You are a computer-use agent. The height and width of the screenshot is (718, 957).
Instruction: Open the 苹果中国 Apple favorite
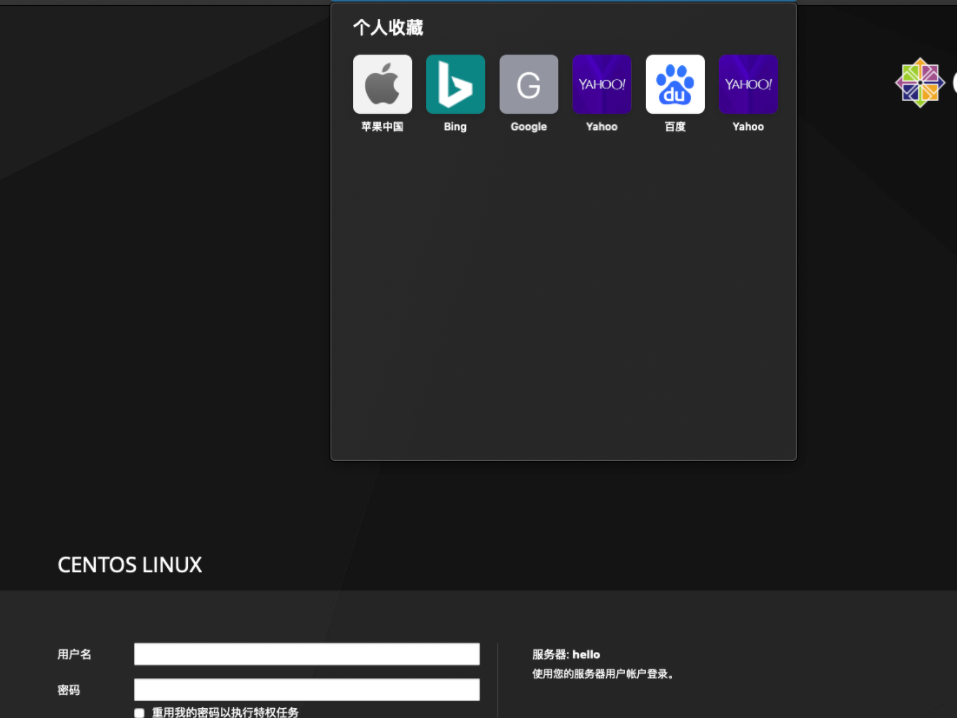coord(382,84)
